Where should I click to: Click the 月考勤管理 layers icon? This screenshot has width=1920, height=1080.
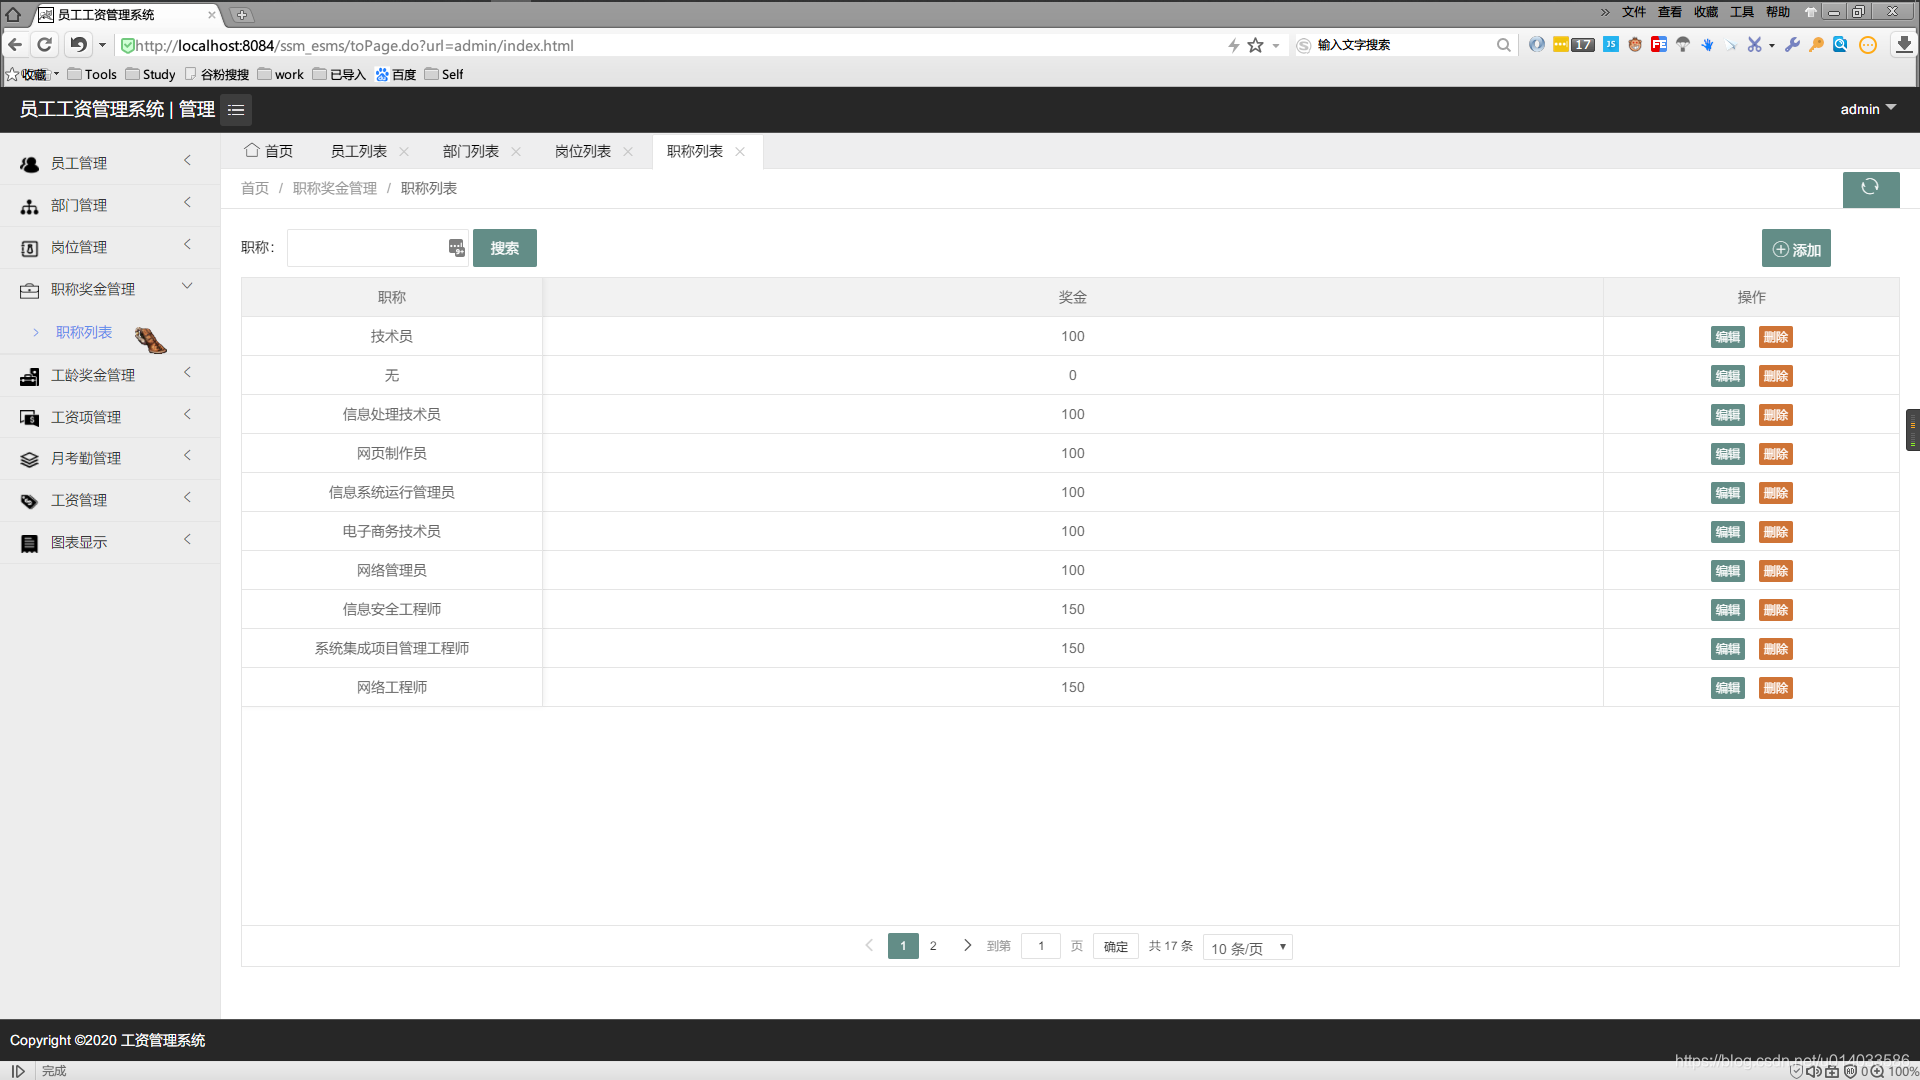point(30,459)
